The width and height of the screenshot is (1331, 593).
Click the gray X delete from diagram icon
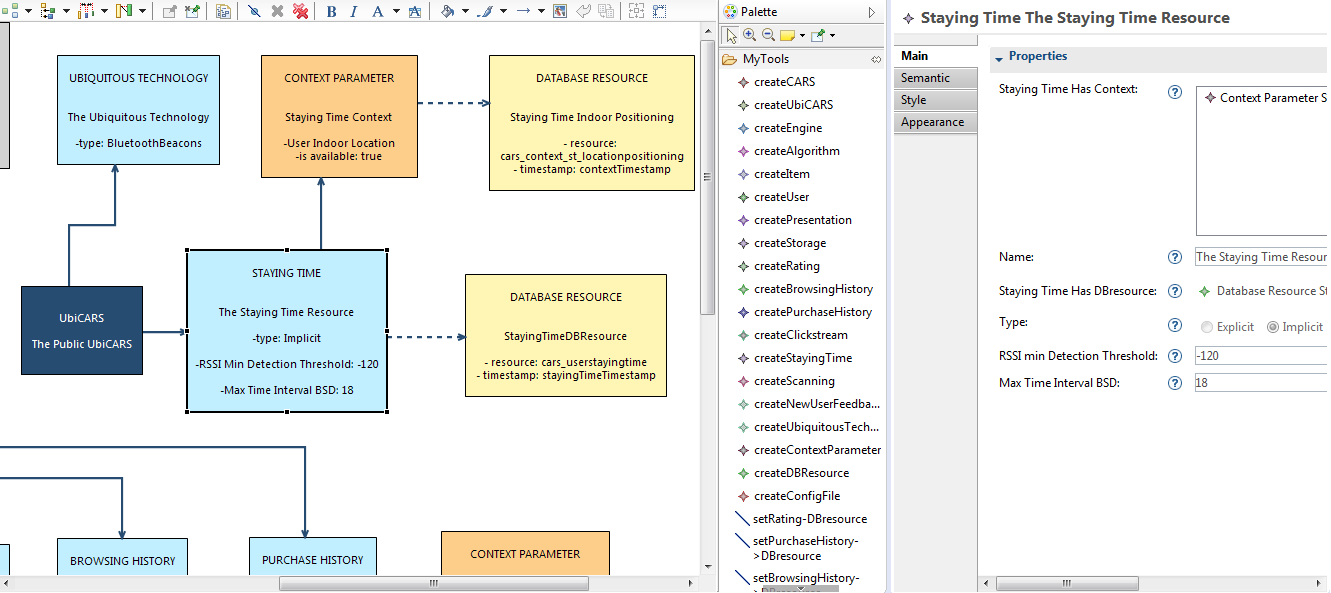tap(277, 11)
